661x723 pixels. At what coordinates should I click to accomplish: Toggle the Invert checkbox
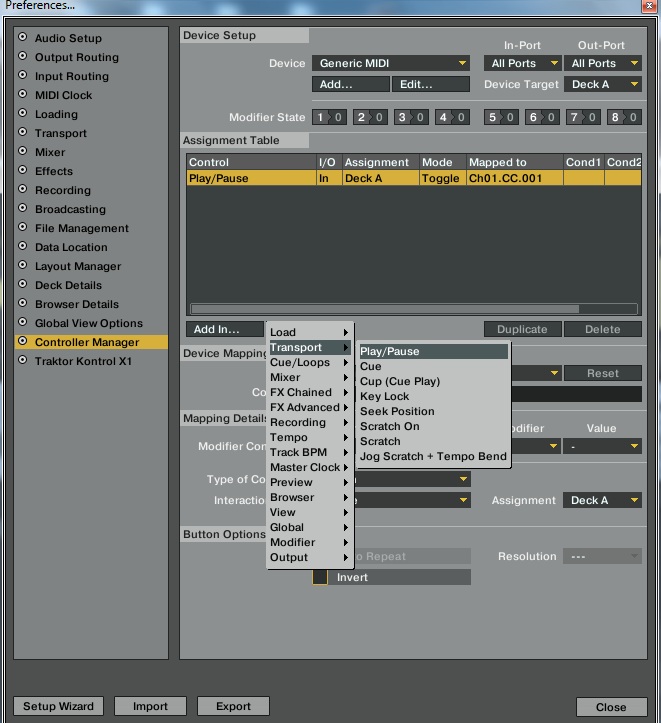(320, 577)
